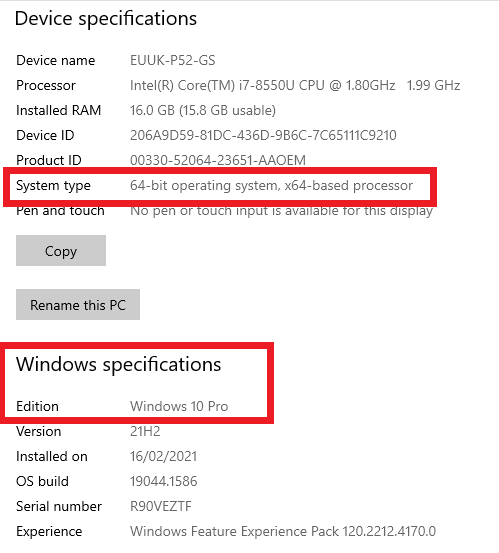This screenshot has height=553, width=499.
Task: Click the Product ID value 00330-52064-23651-AAOEM
Action: point(218,160)
